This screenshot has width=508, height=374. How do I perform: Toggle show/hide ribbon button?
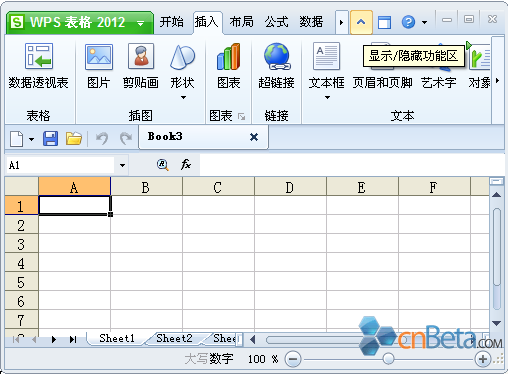(x=361, y=22)
